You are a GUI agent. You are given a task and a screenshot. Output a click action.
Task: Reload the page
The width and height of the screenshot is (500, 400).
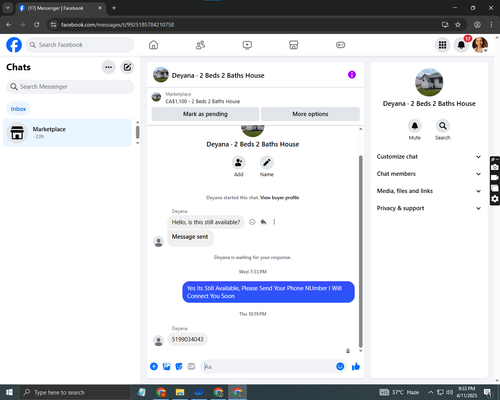[x=37, y=25]
